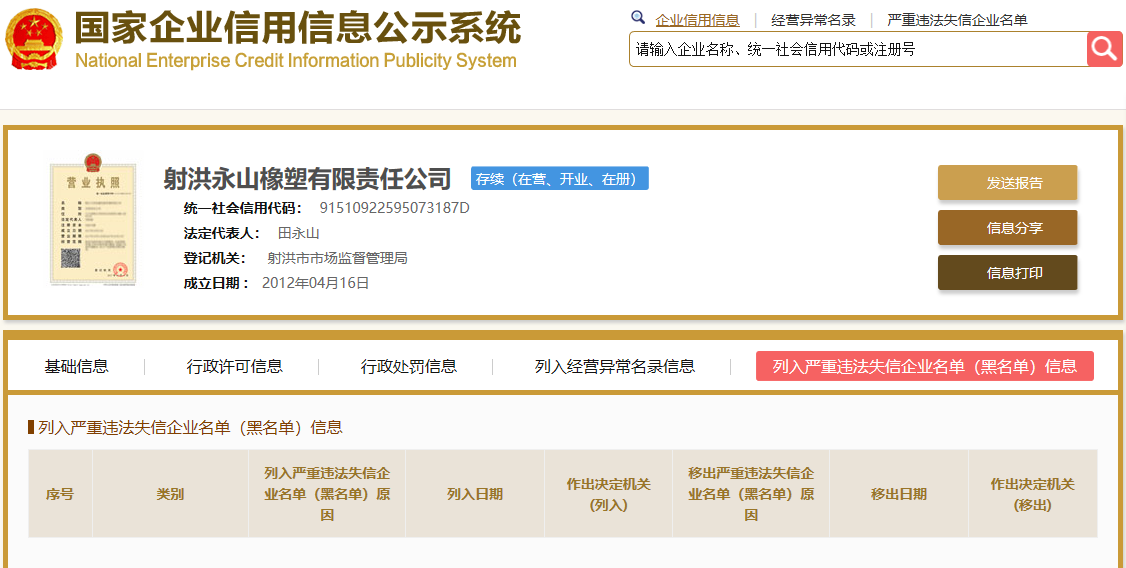Click the 作出决定机关(列入) column header

coord(608,494)
